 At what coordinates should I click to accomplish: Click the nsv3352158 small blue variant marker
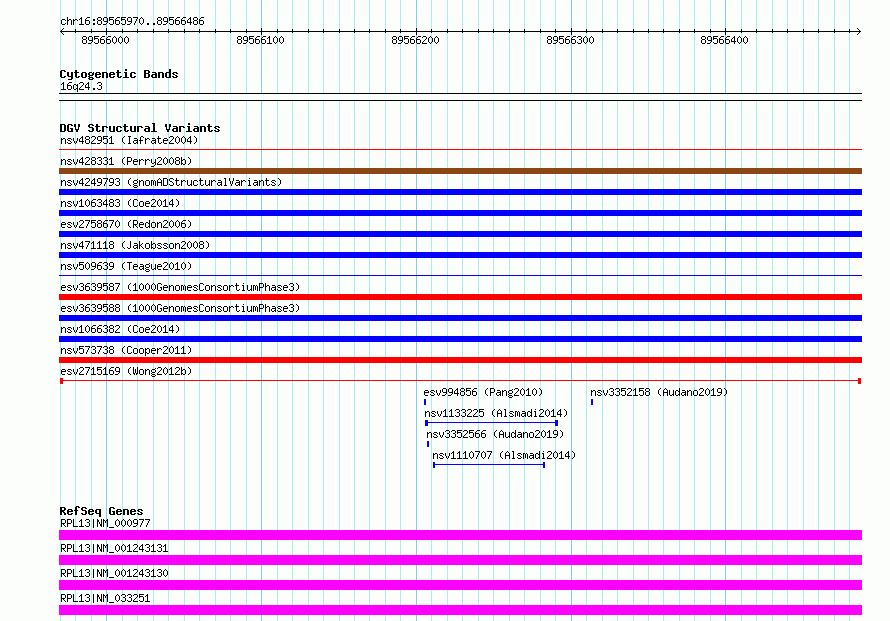click(x=592, y=402)
